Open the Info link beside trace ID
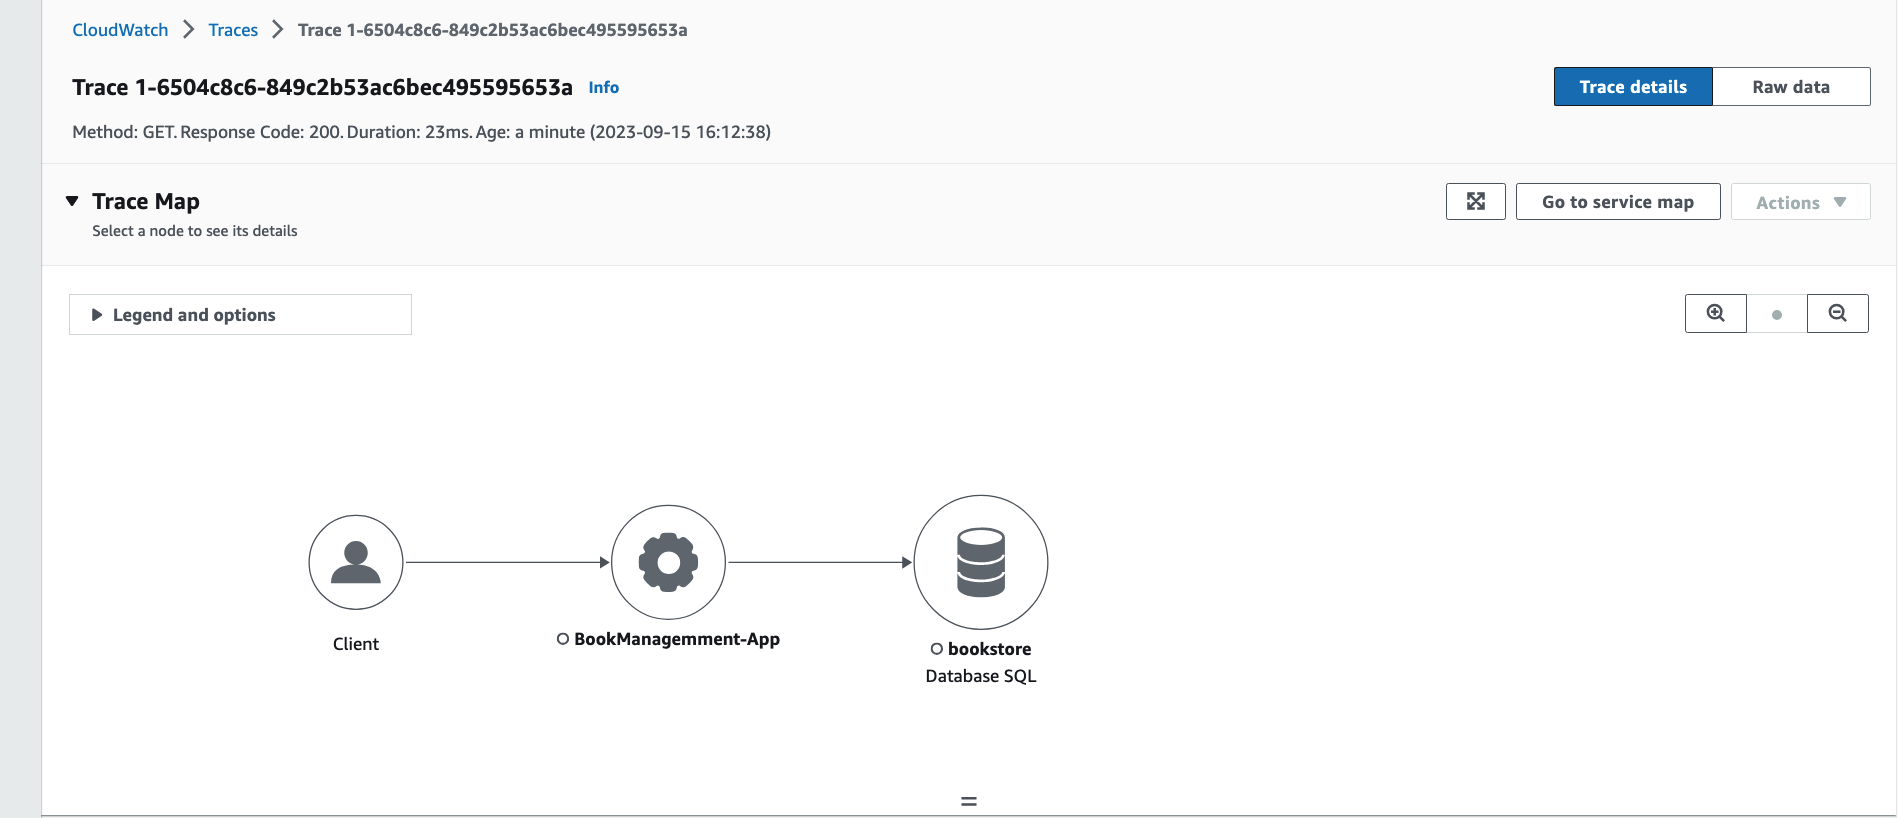Image resolution: width=1898 pixels, height=818 pixels. click(x=604, y=88)
